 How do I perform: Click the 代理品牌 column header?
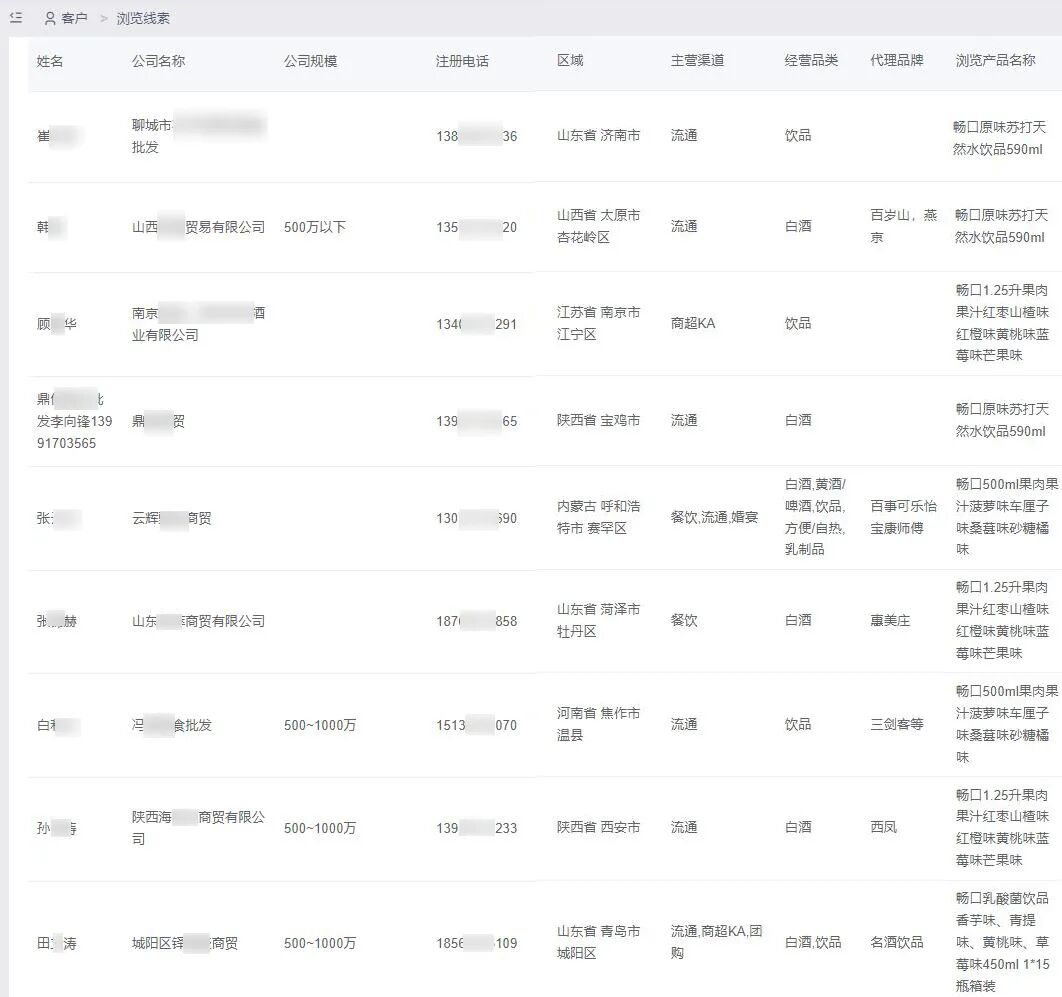[x=897, y=60]
